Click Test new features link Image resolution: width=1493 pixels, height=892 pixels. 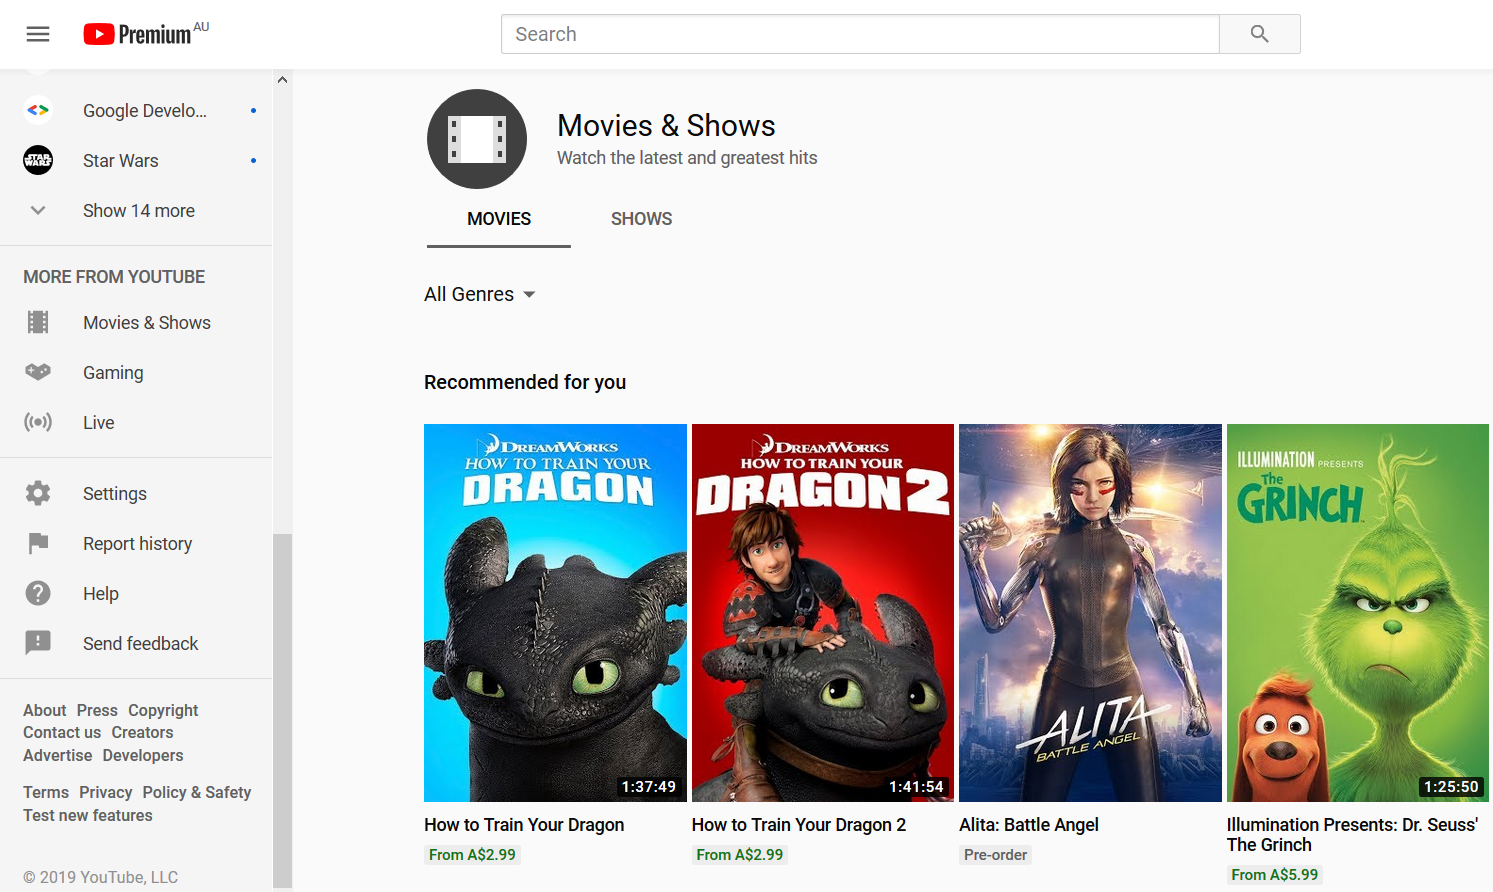pyautogui.click(x=88, y=815)
